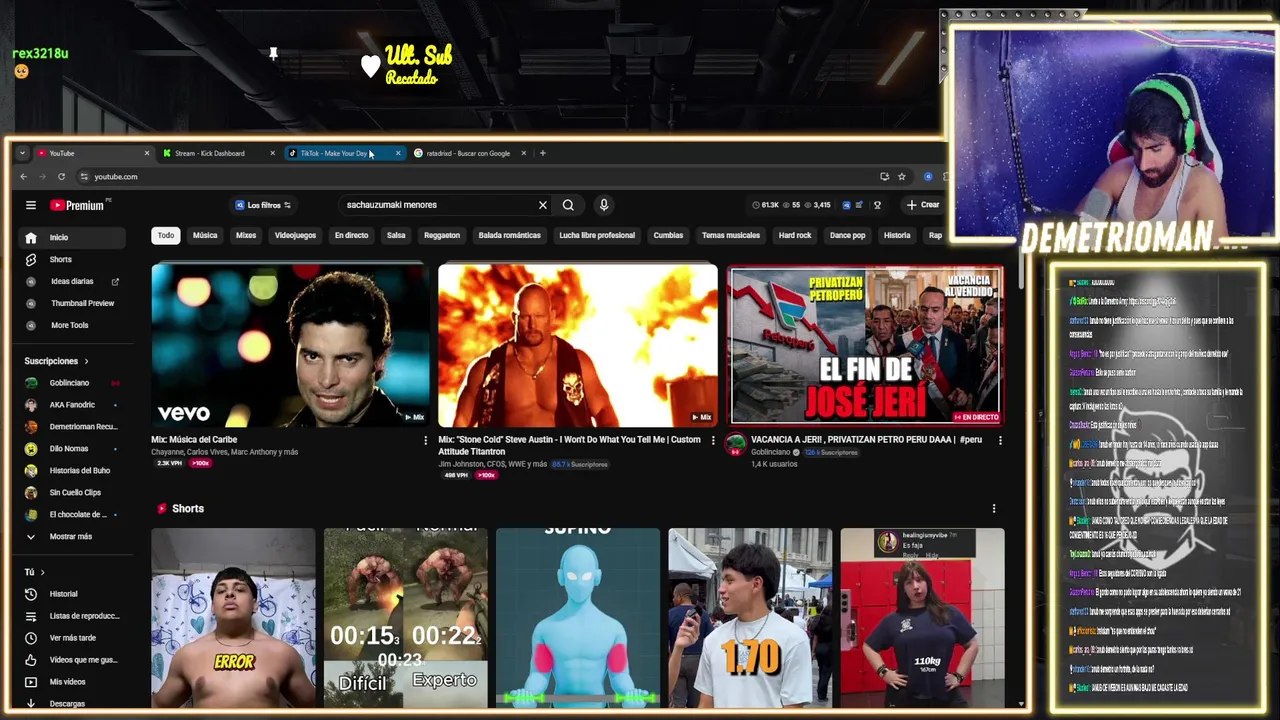Select the Música filter chip
The image size is (1280, 720).
pos(205,235)
